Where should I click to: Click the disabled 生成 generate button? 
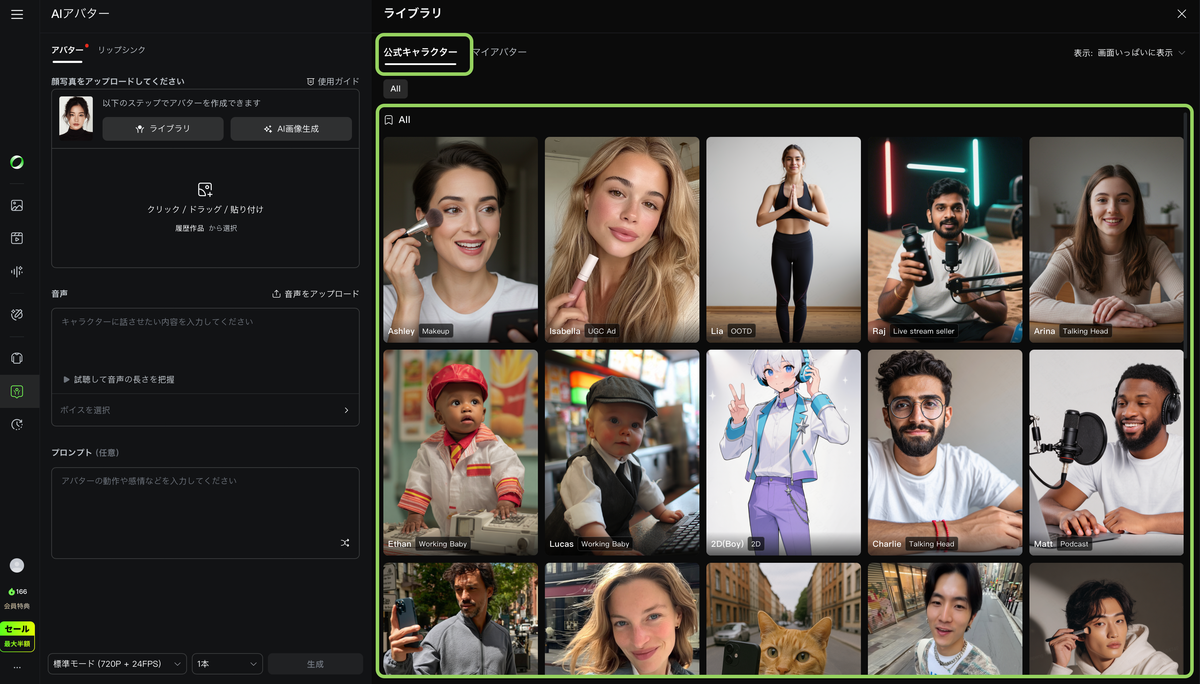[x=316, y=664]
